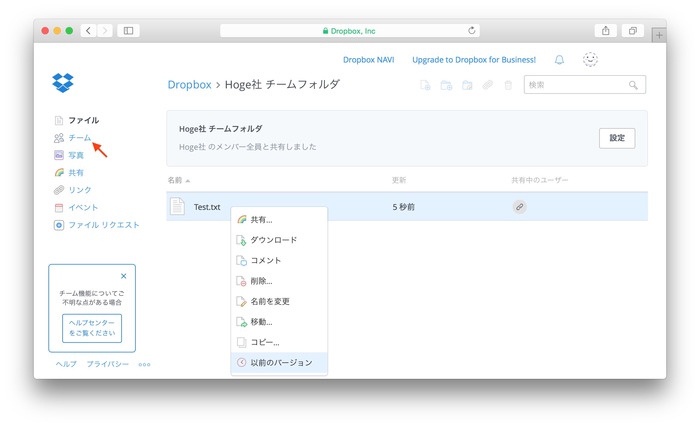Click the Test.txt file icon
700x427 pixels.
tap(177, 206)
